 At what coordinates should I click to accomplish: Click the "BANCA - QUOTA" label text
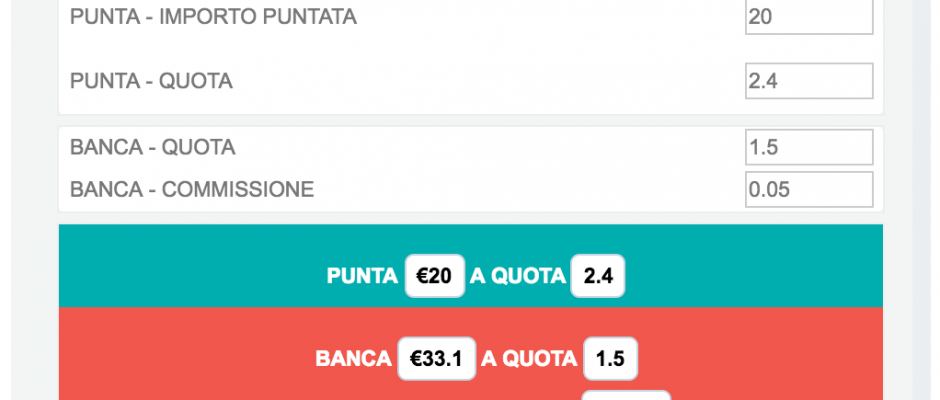point(152,147)
